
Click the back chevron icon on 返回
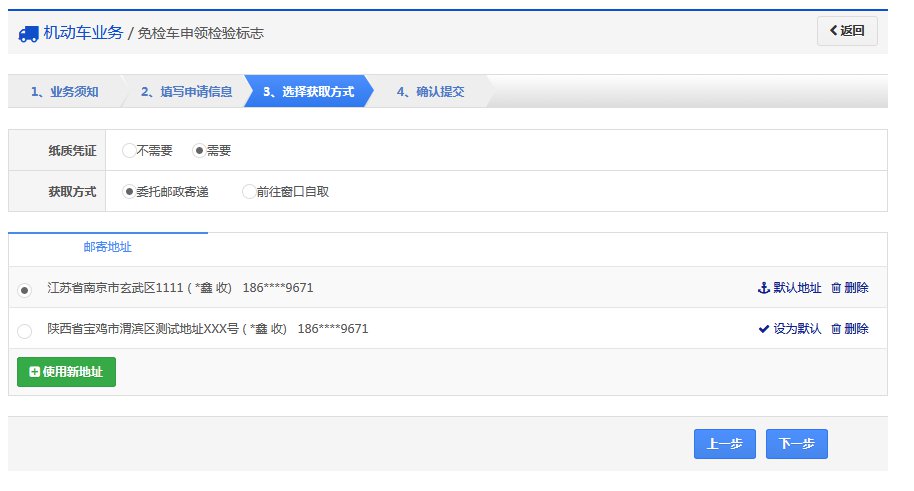833,31
